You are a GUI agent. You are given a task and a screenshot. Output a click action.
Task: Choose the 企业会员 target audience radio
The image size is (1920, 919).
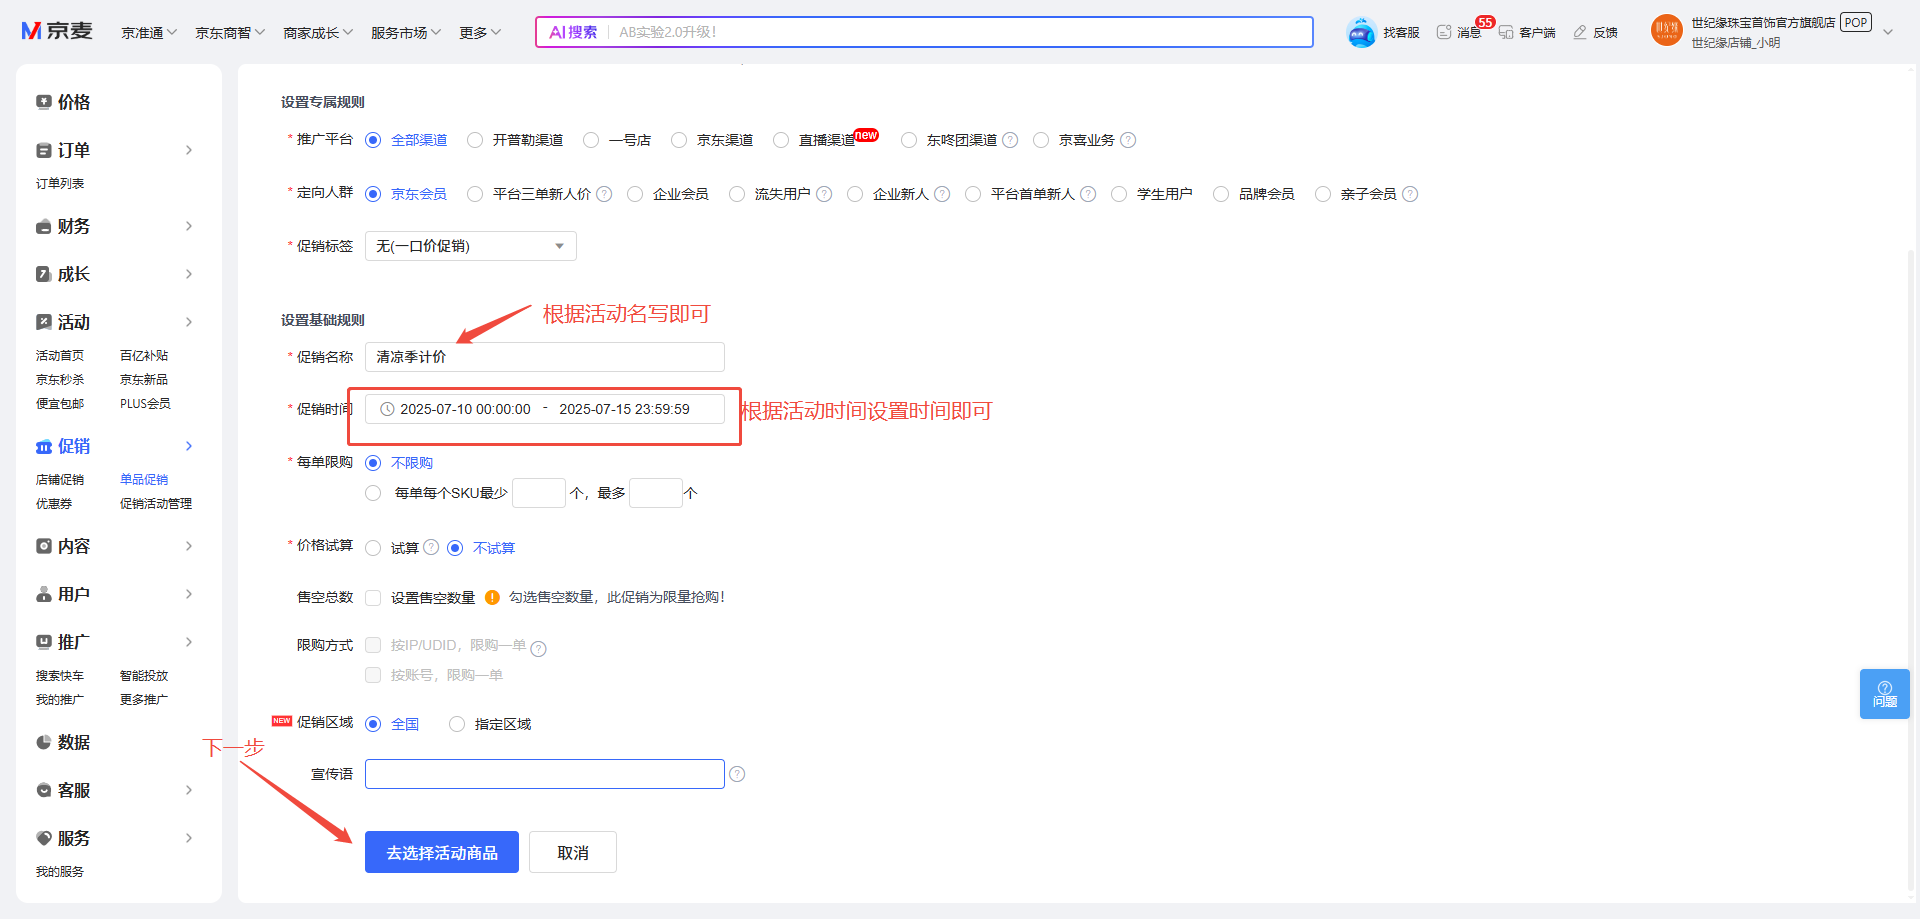pyautogui.click(x=635, y=194)
